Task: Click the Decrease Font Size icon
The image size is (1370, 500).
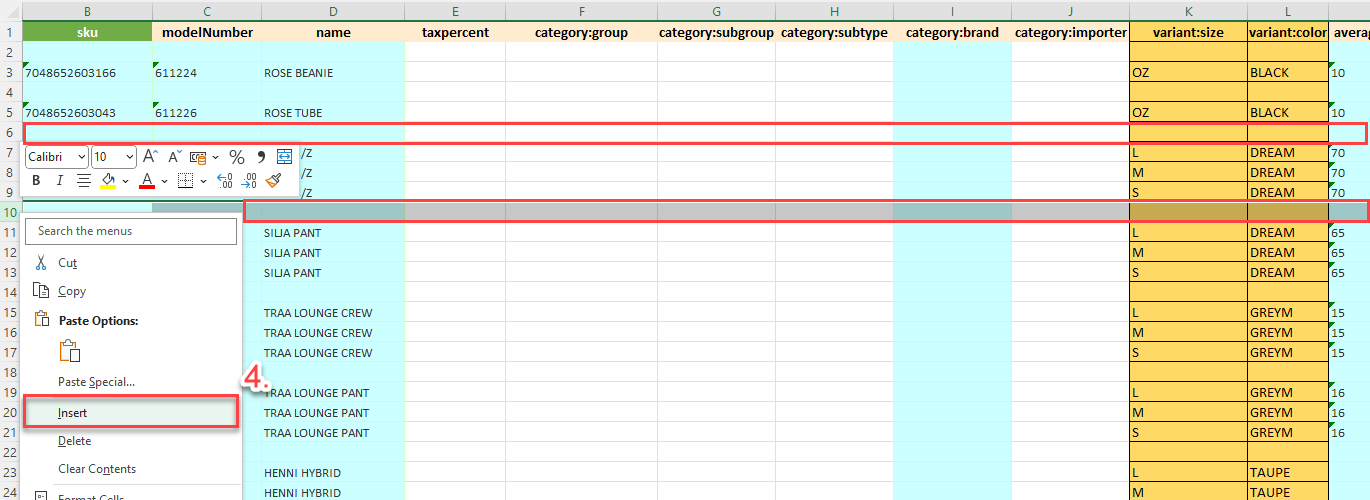Action: (174, 157)
